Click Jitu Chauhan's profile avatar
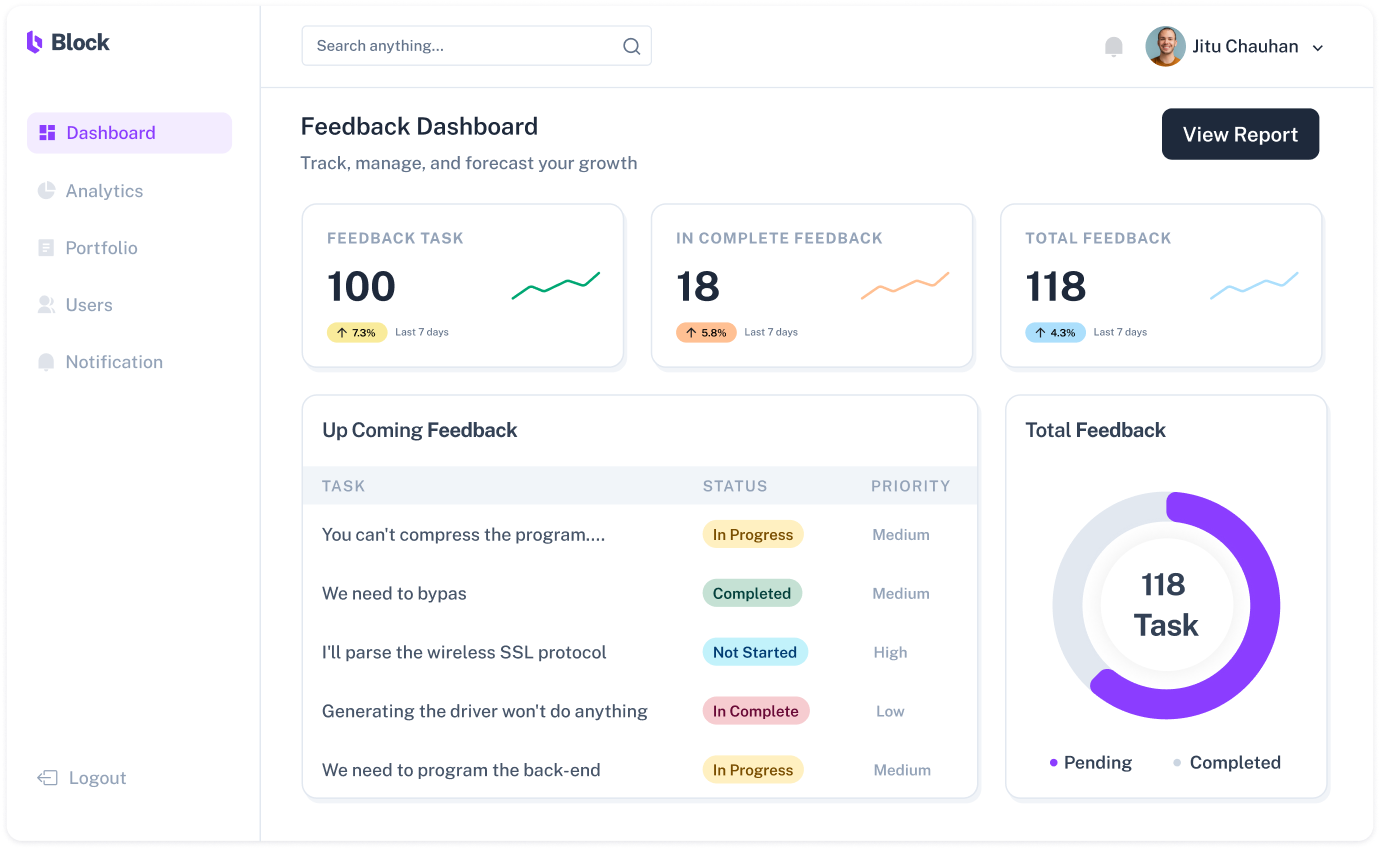 point(1165,47)
